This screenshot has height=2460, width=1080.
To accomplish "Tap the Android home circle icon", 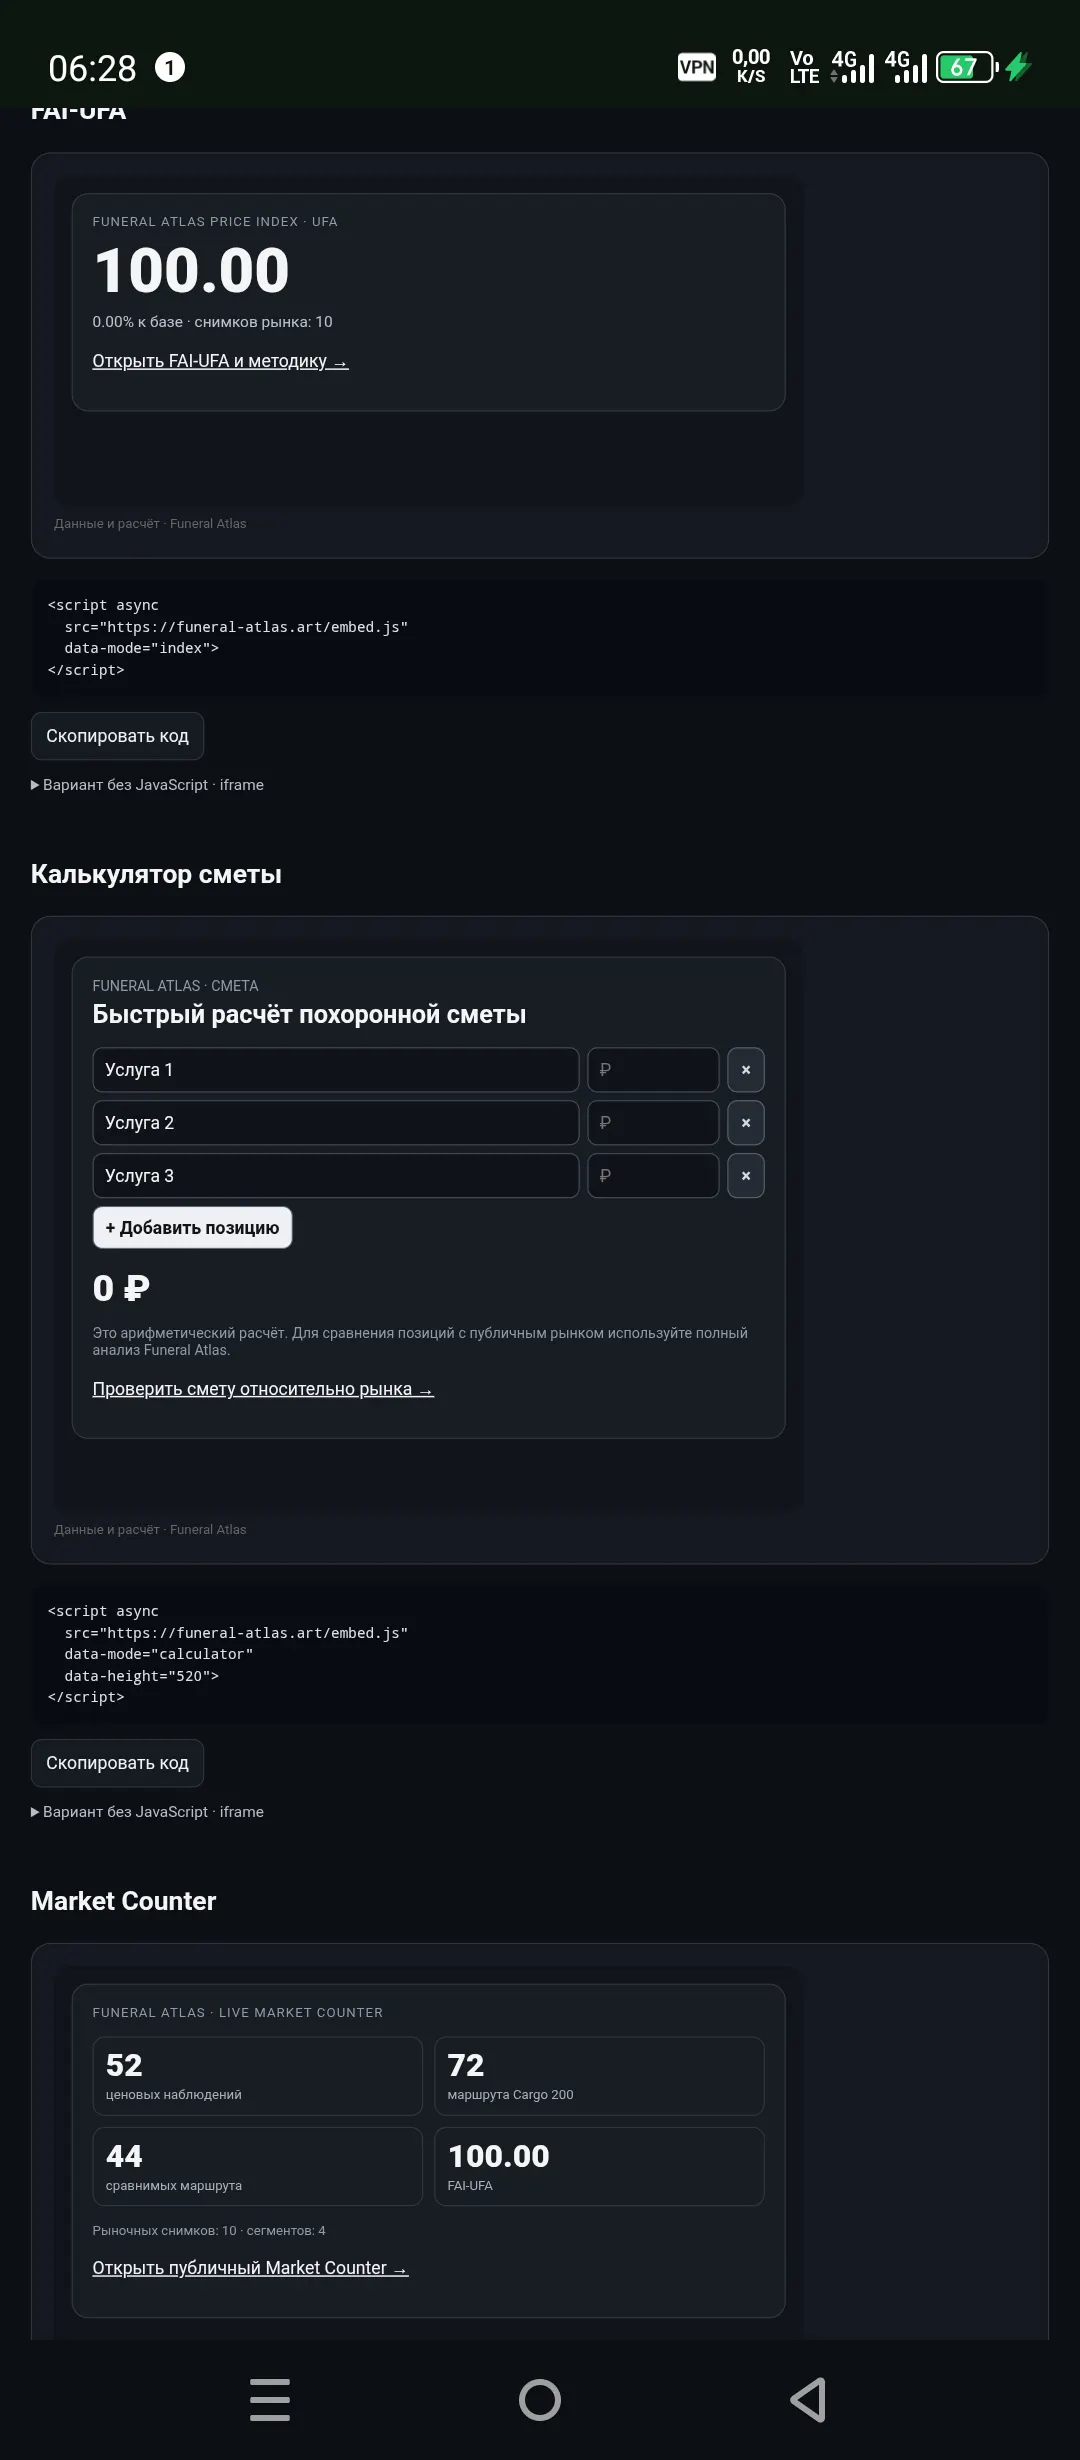I will (x=540, y=2400).
